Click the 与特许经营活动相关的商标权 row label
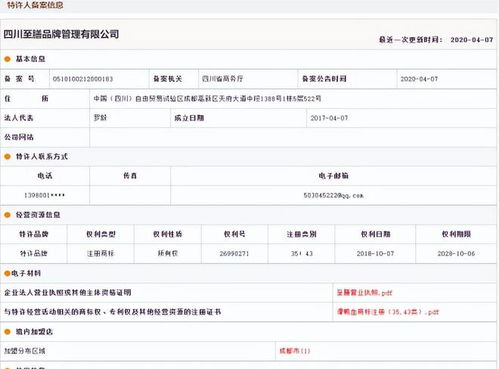 click(x=113, y=312)
